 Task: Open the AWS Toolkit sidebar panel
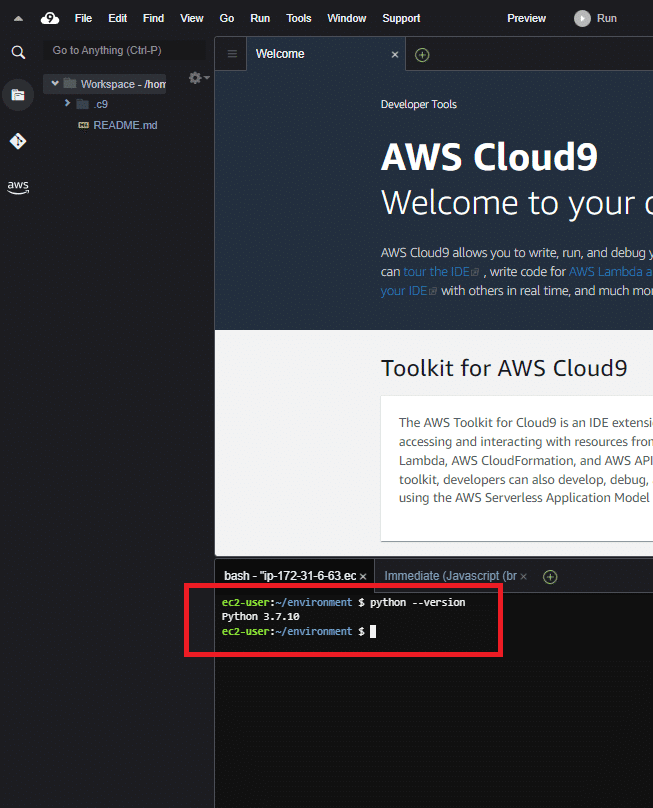tap(18, 187)
